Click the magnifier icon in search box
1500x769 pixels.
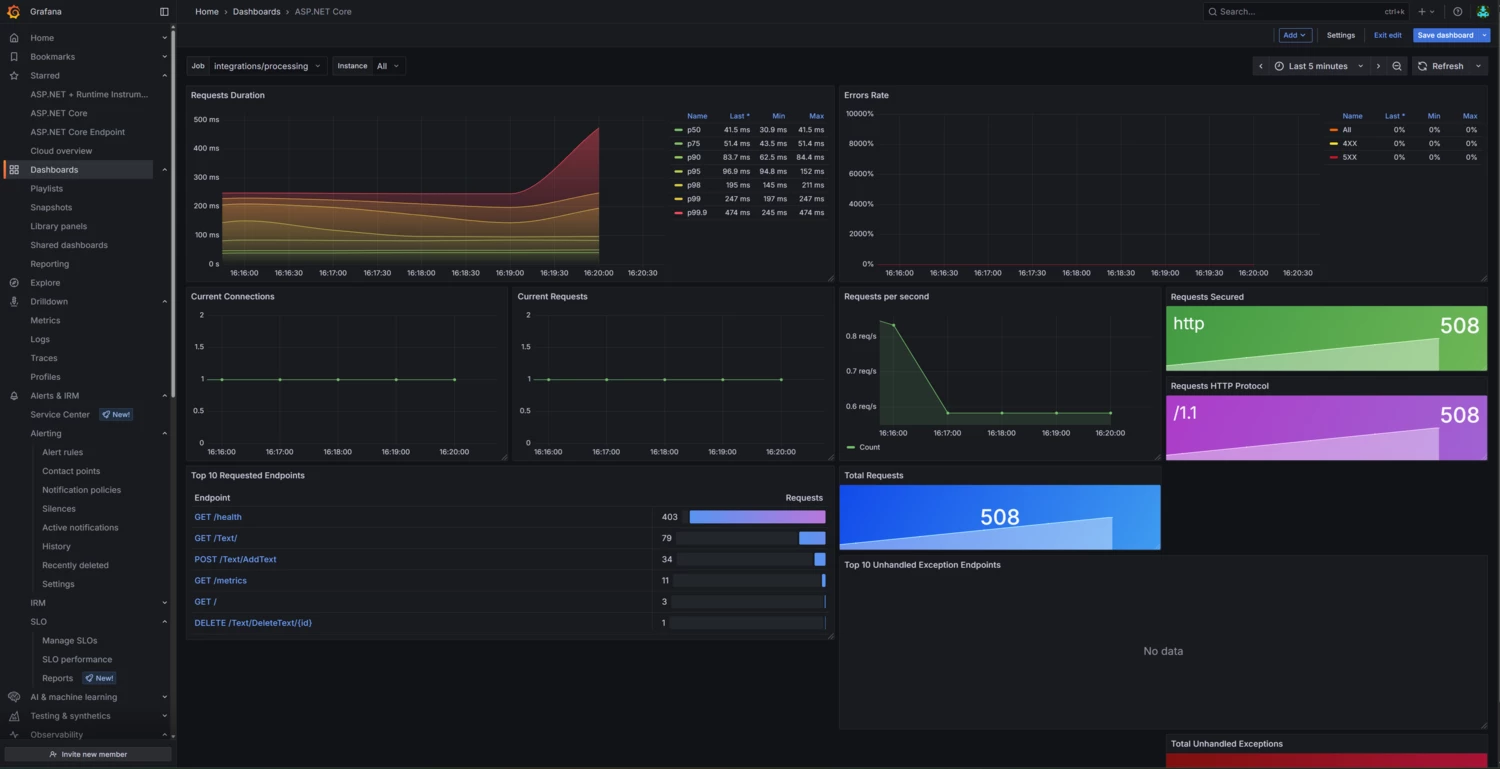tap(1213, 12)
